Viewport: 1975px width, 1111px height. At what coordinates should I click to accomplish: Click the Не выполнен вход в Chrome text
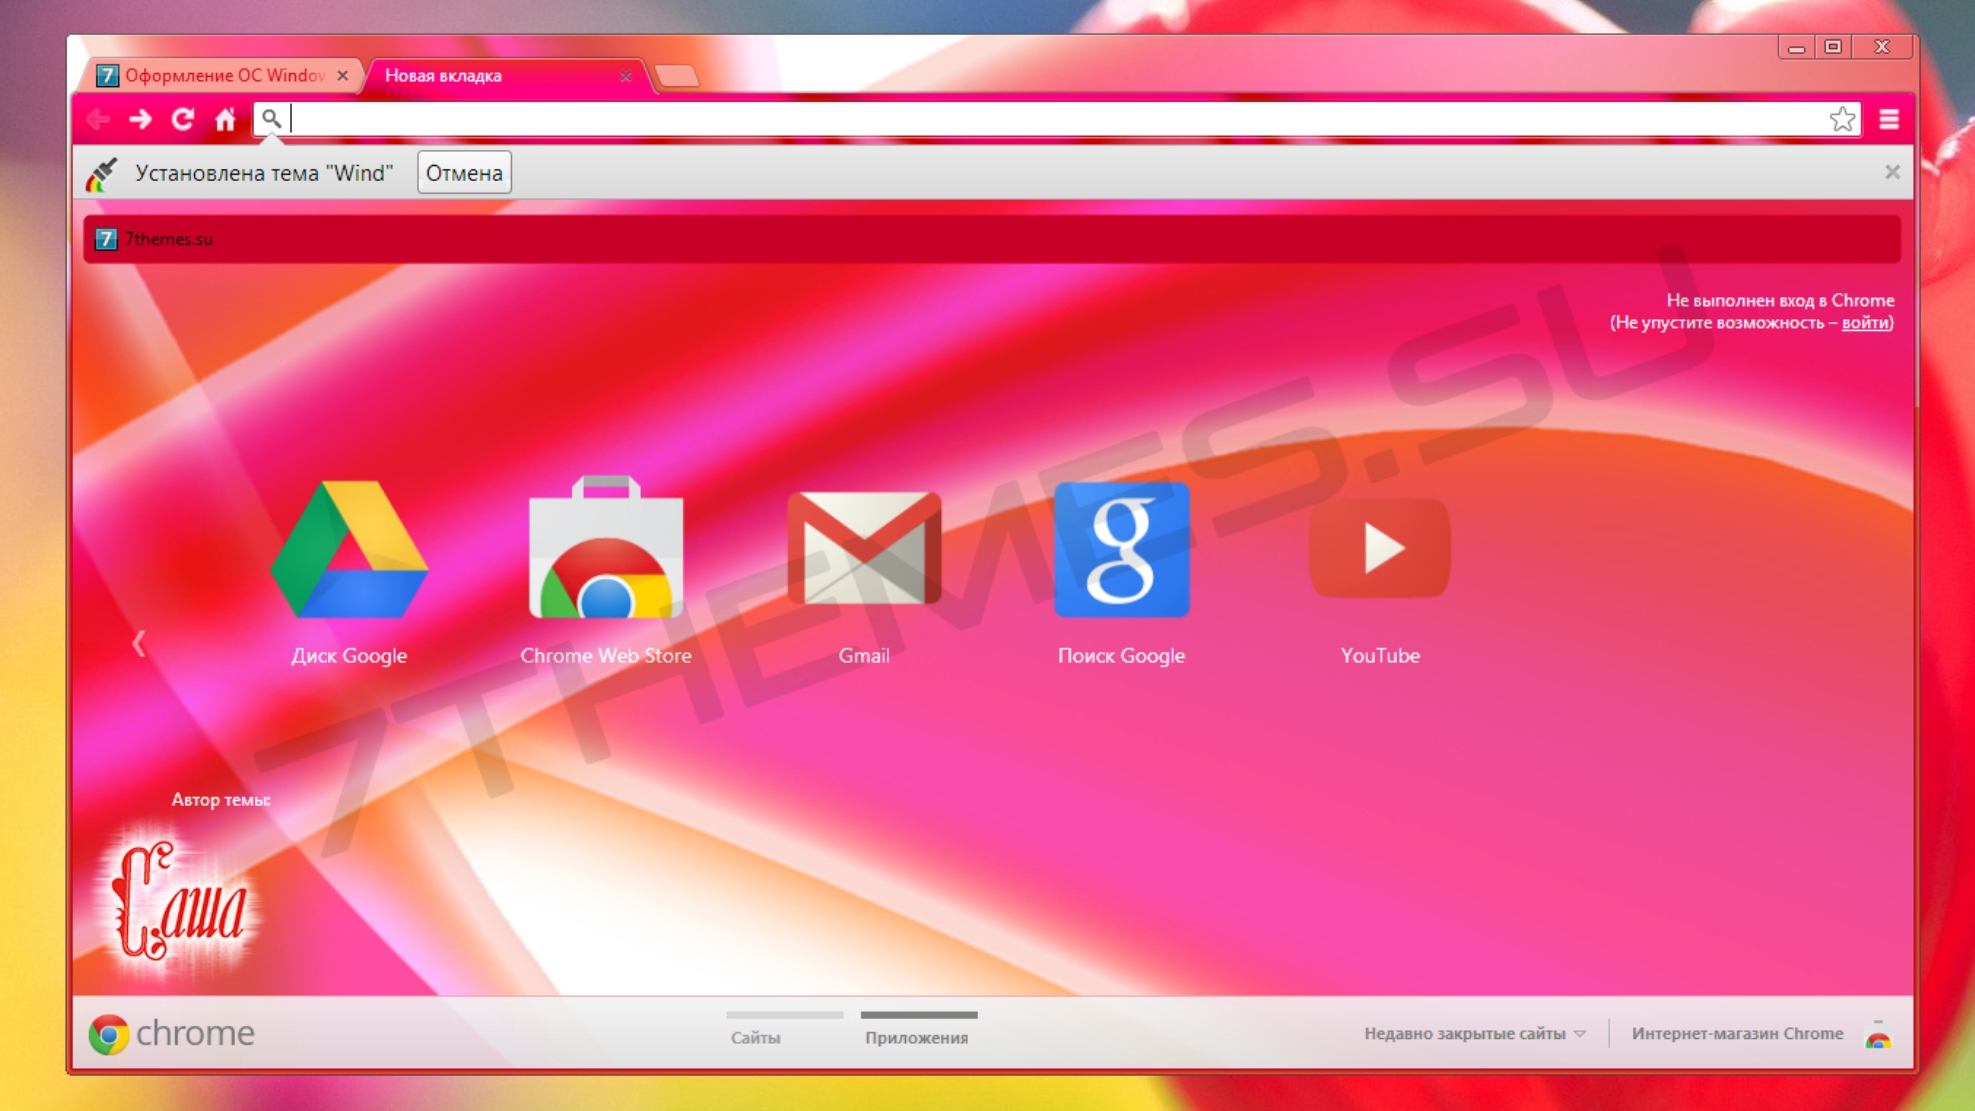click(1780, 300)
